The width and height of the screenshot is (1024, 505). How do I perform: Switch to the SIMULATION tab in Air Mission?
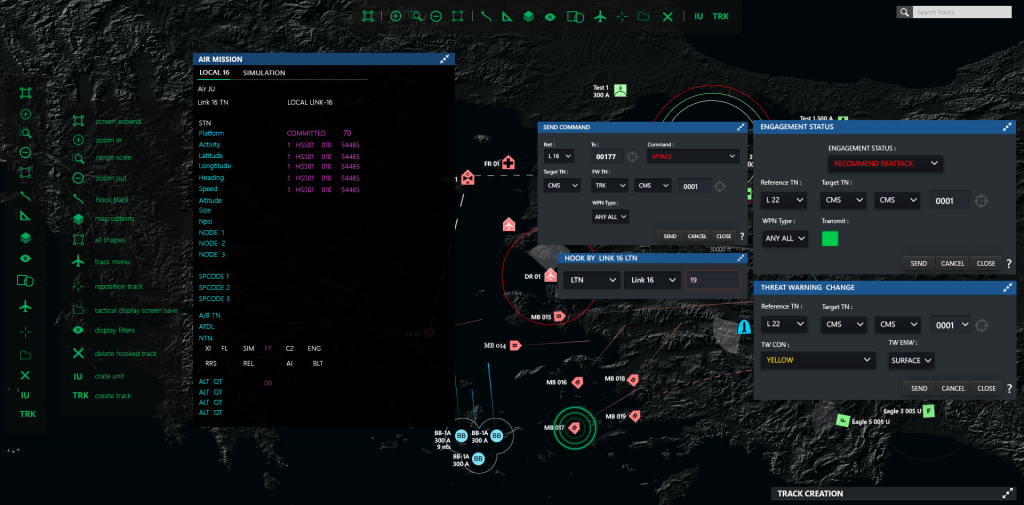tap(264, 73)
